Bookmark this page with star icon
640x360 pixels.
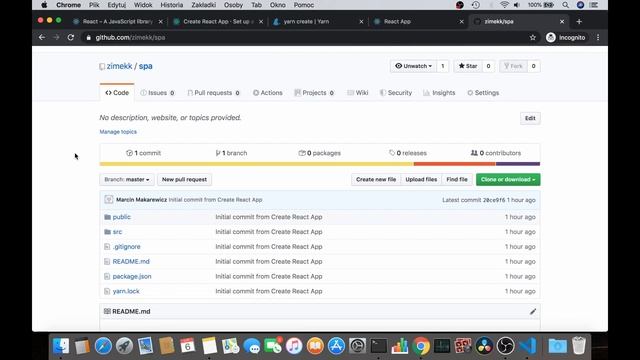click(x=533, y=38)
